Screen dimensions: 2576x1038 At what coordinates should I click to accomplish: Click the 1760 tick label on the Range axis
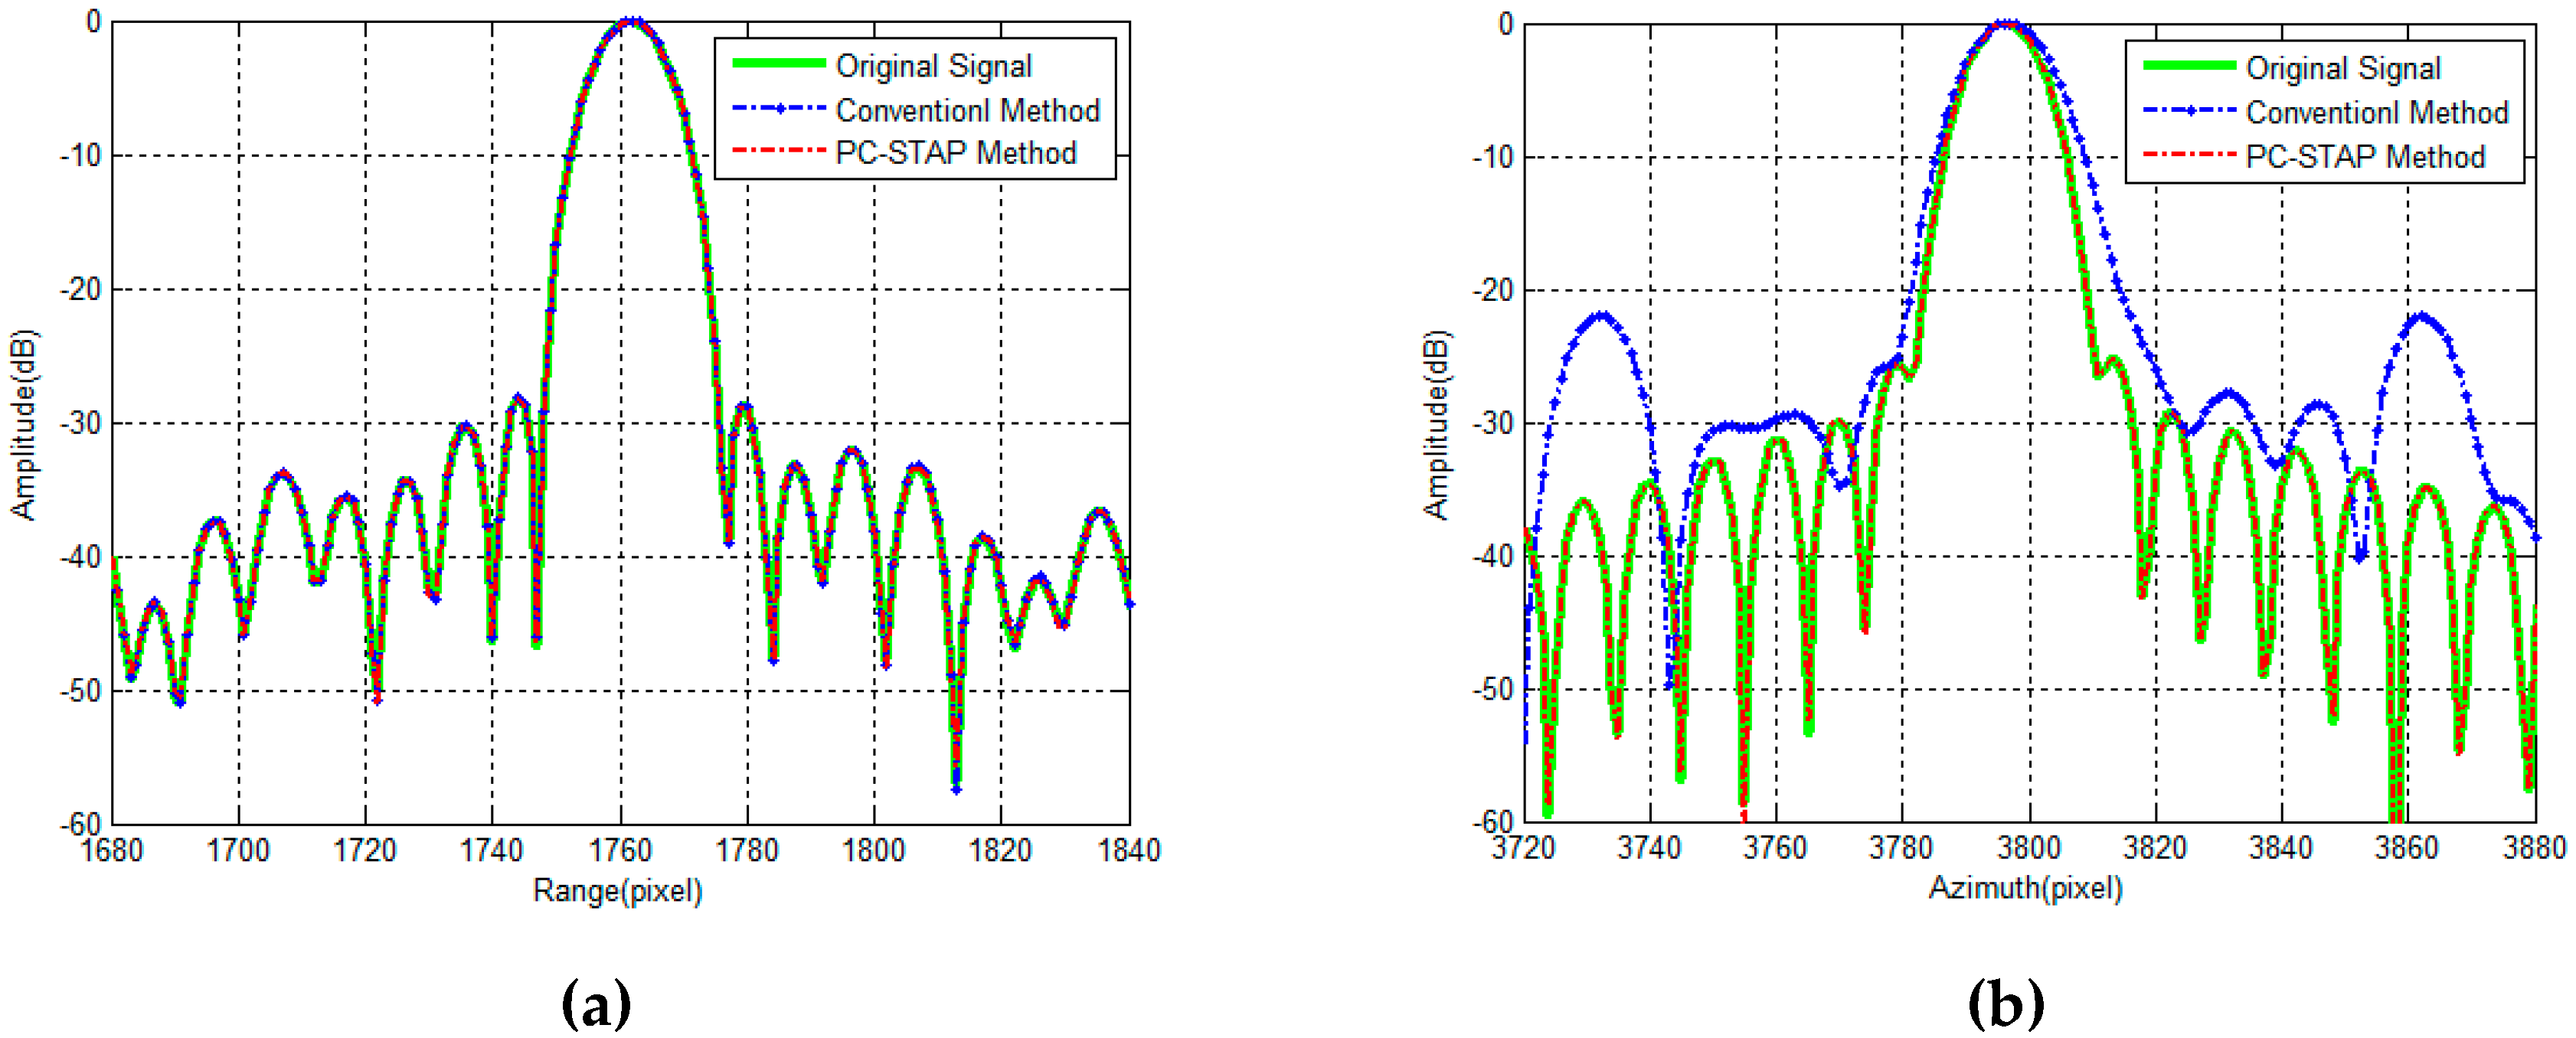[x=620, y=850]
